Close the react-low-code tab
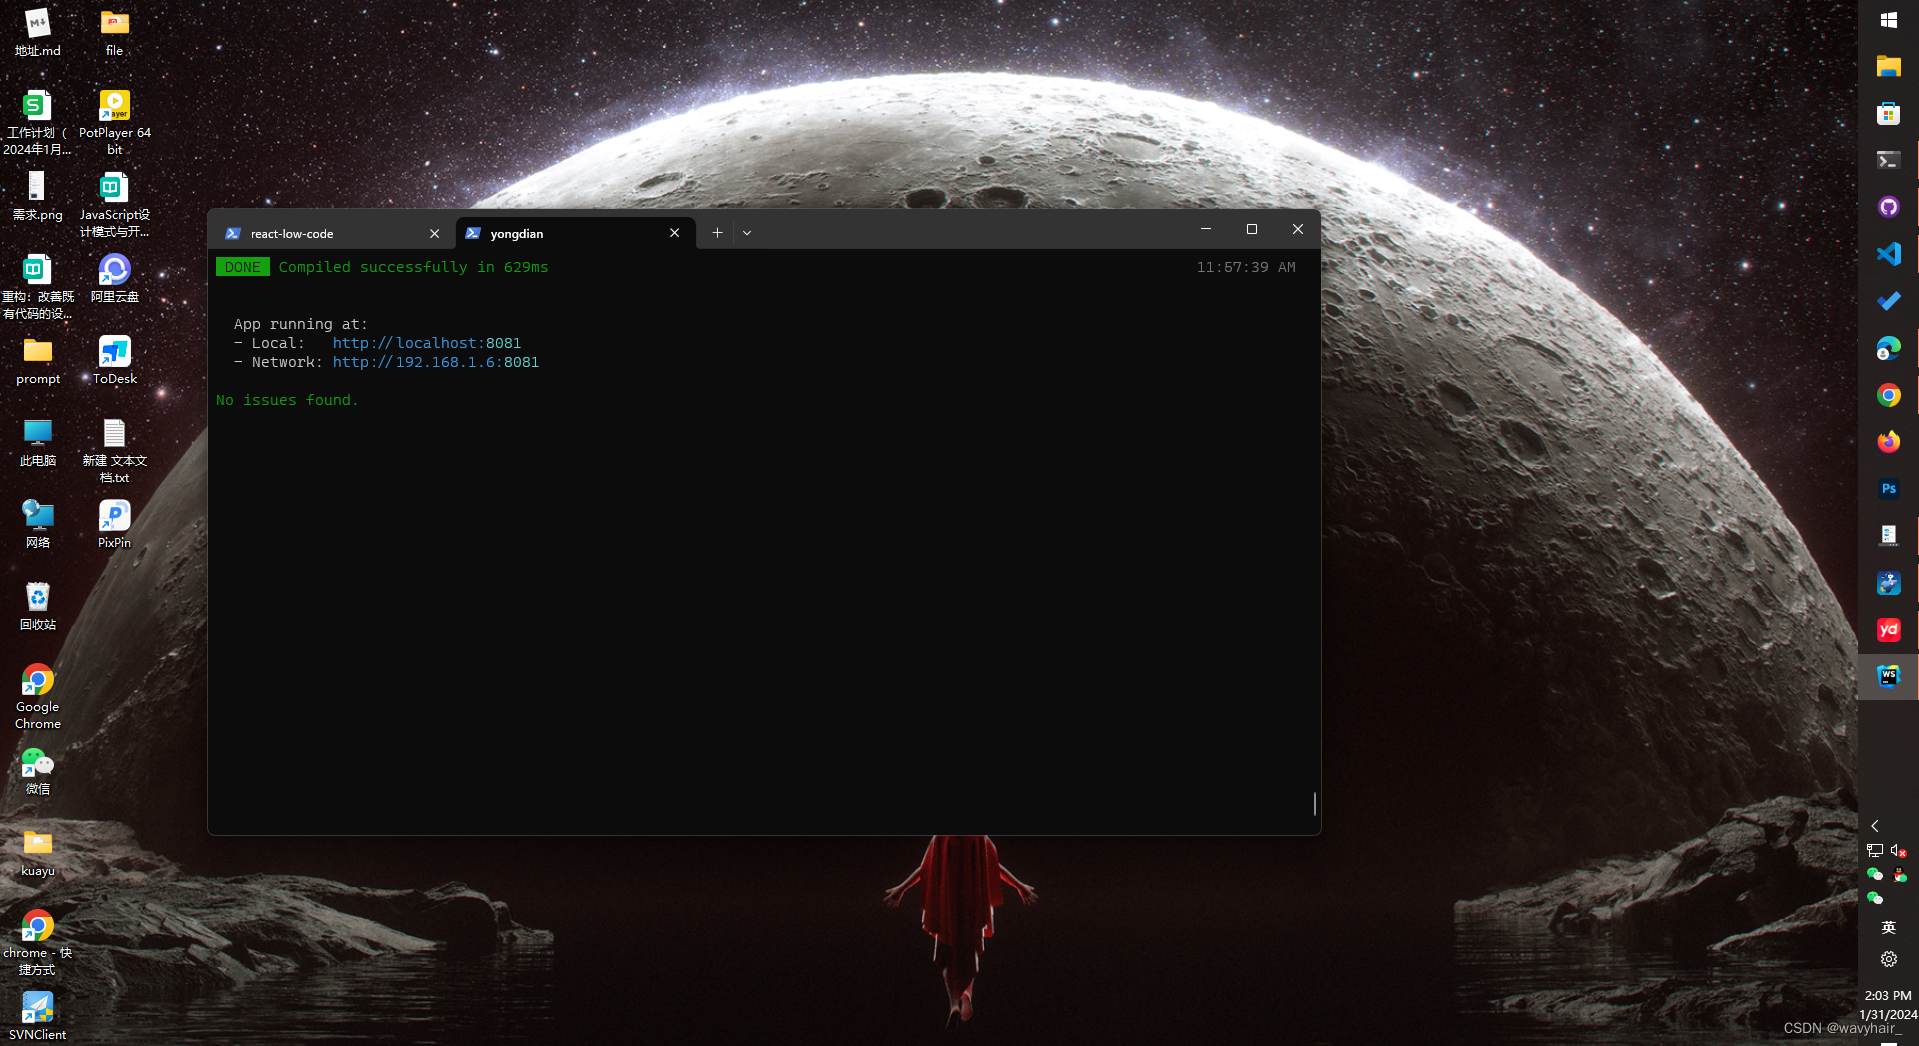This screenshot has width=1919, height=1046. point(434,233)
